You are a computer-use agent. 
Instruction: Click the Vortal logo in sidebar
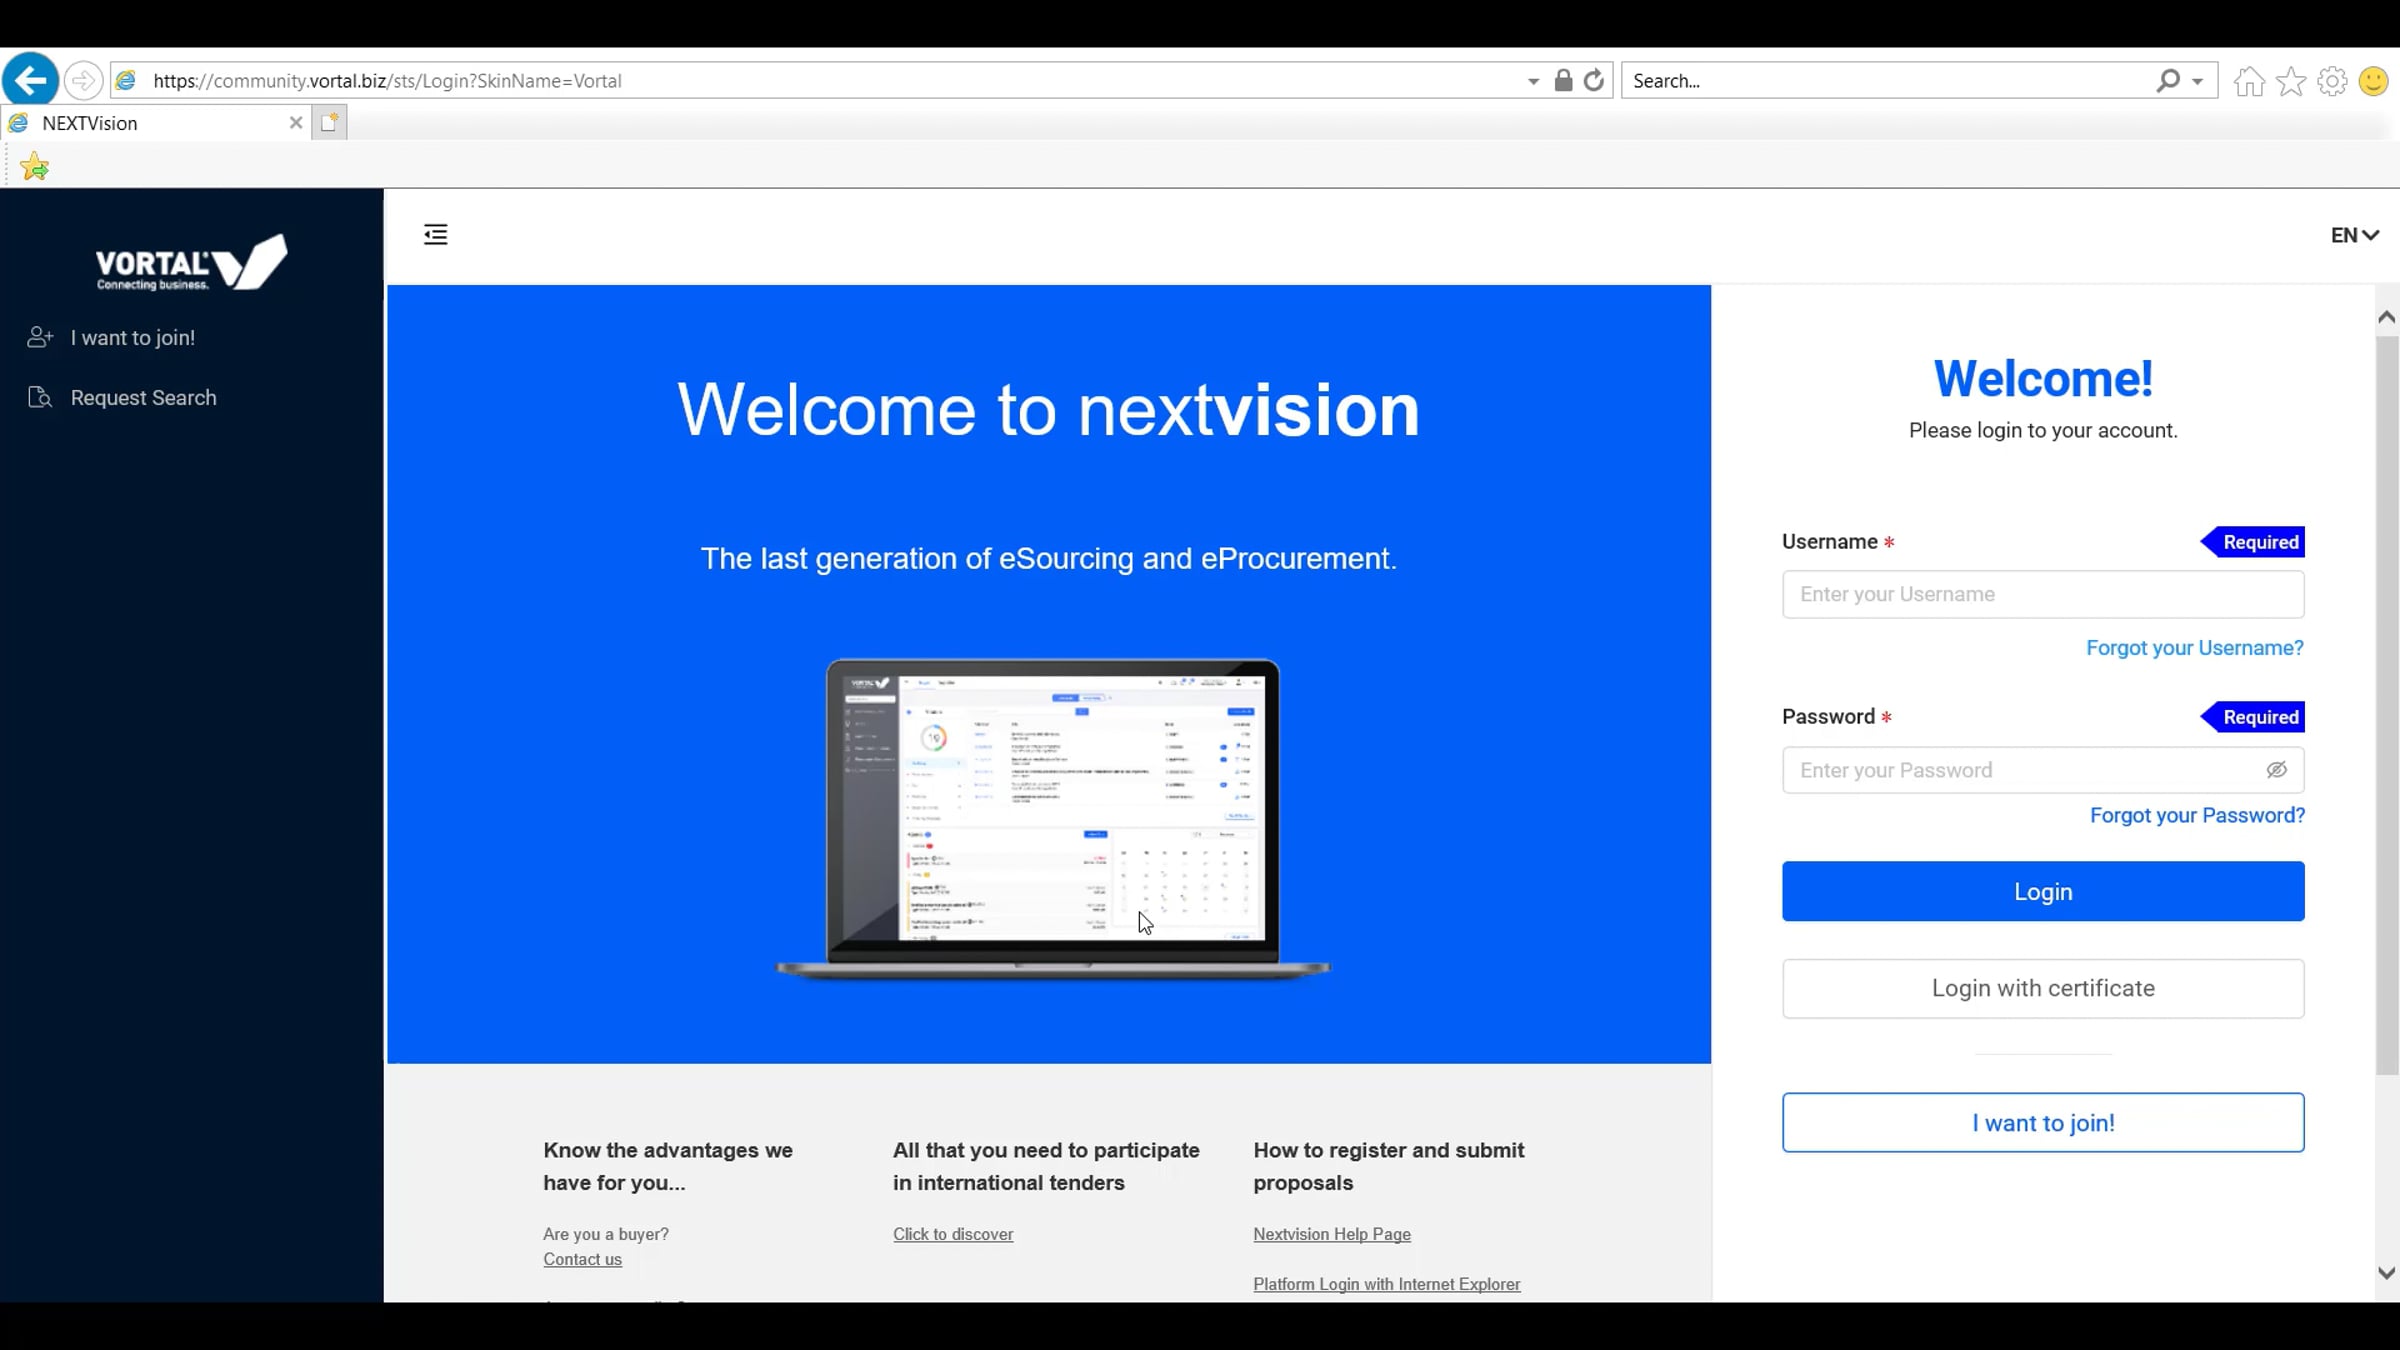click(x=191, y=263)
